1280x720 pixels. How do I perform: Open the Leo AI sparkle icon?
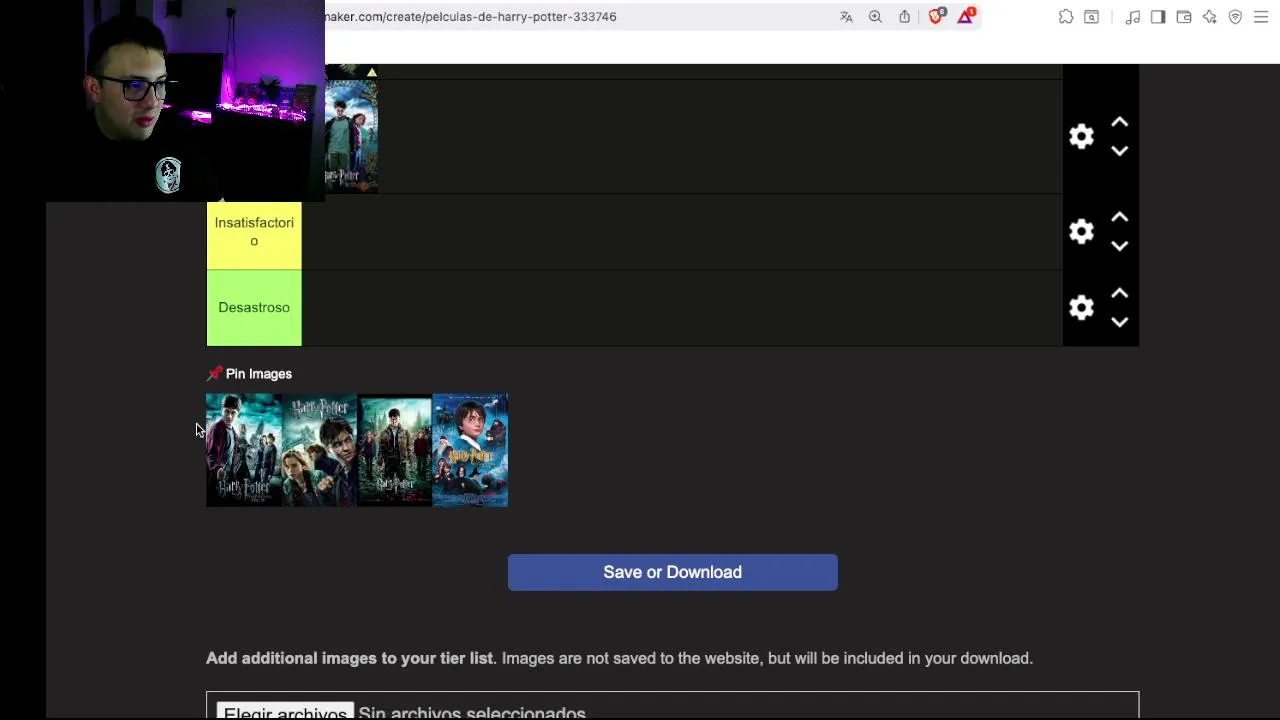tap(1210, 17)
